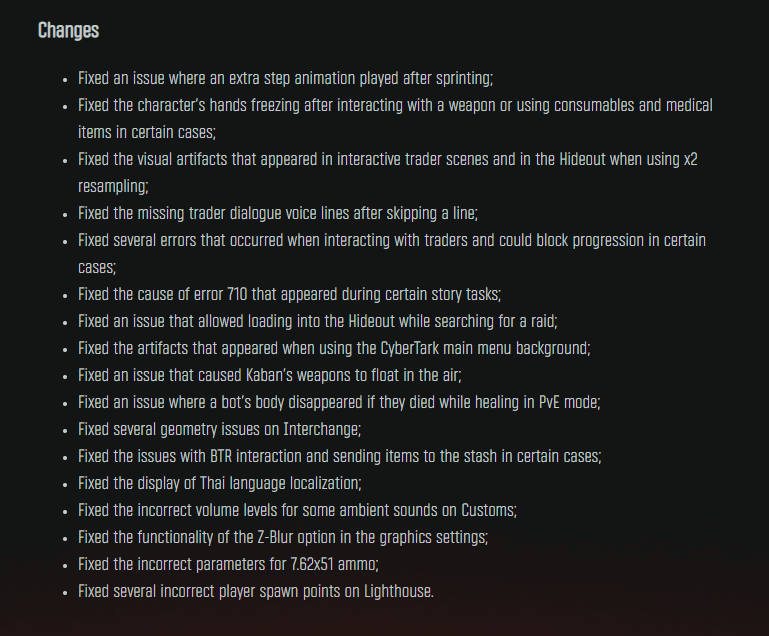Screen dimensions: 769x636
Task: Select the Z-Blur option graphics settings line
Action: pos(283,537)
